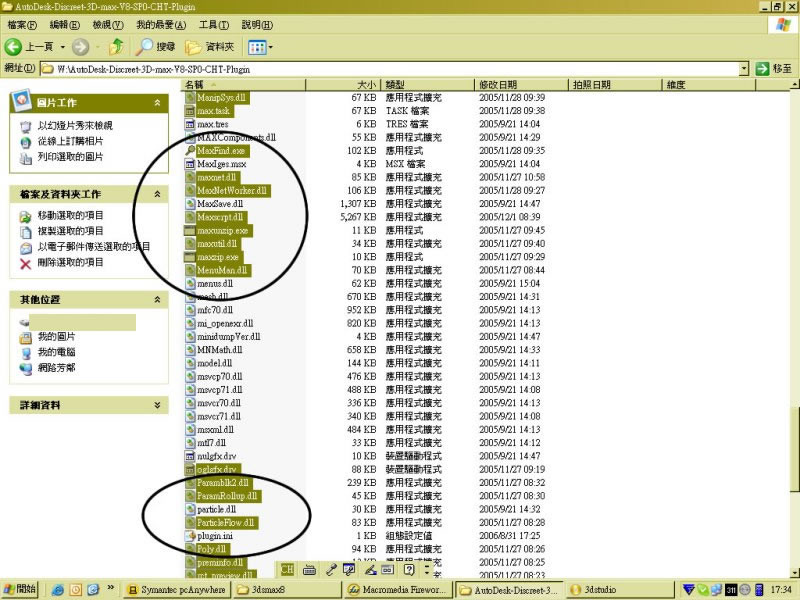Open the 編輯(E) menu
800x600 pixels.
click(x=65, y=24)
